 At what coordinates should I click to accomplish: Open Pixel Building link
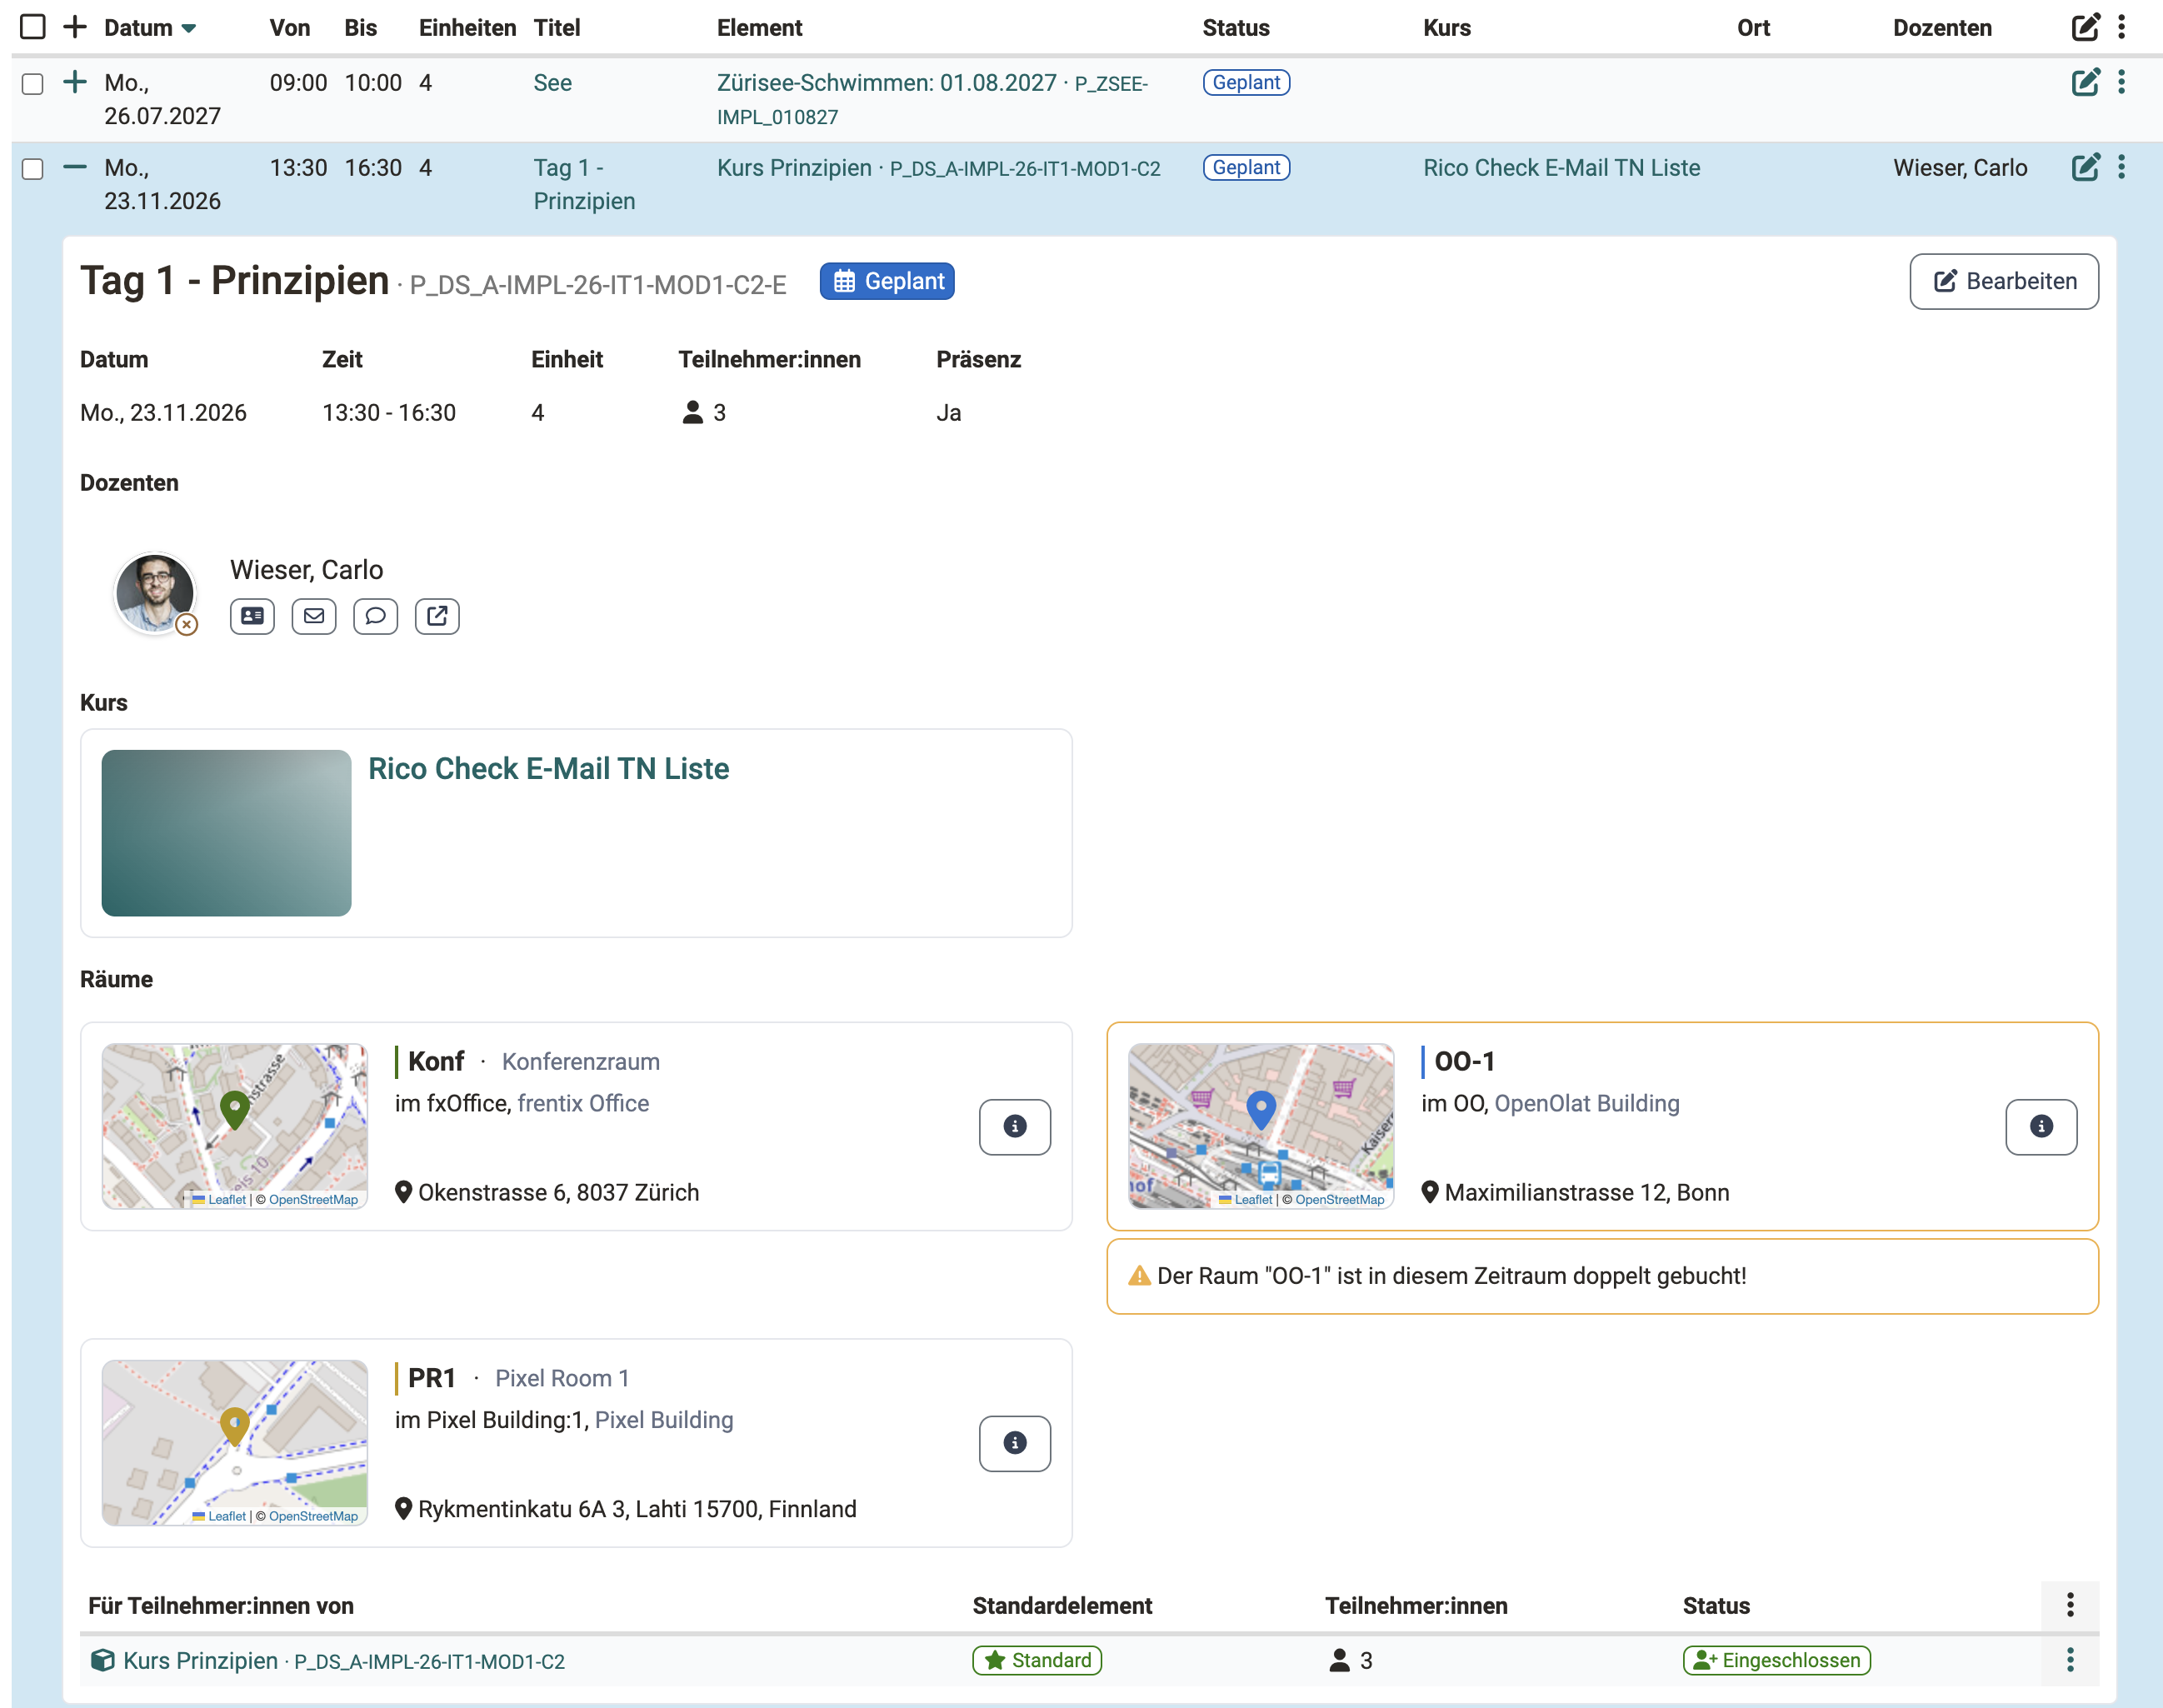(x=664, y=1420)
